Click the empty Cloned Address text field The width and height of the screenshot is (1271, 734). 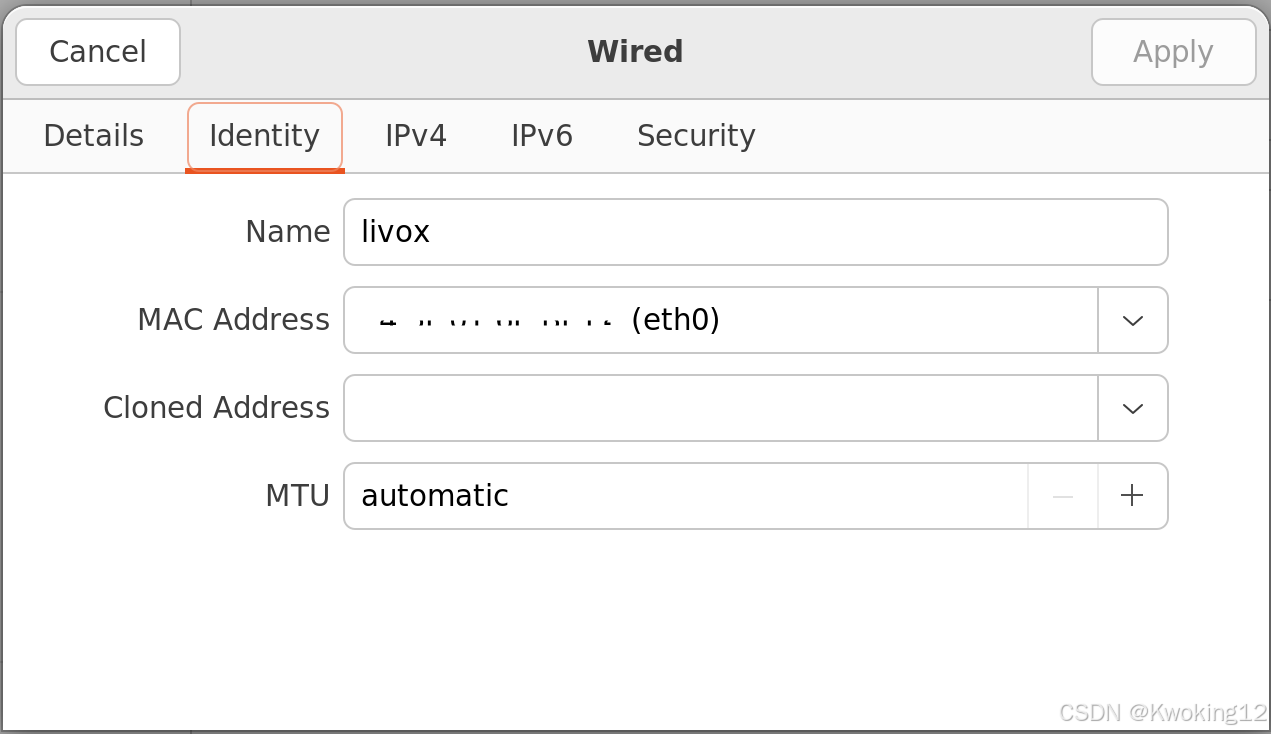(720, 408)
